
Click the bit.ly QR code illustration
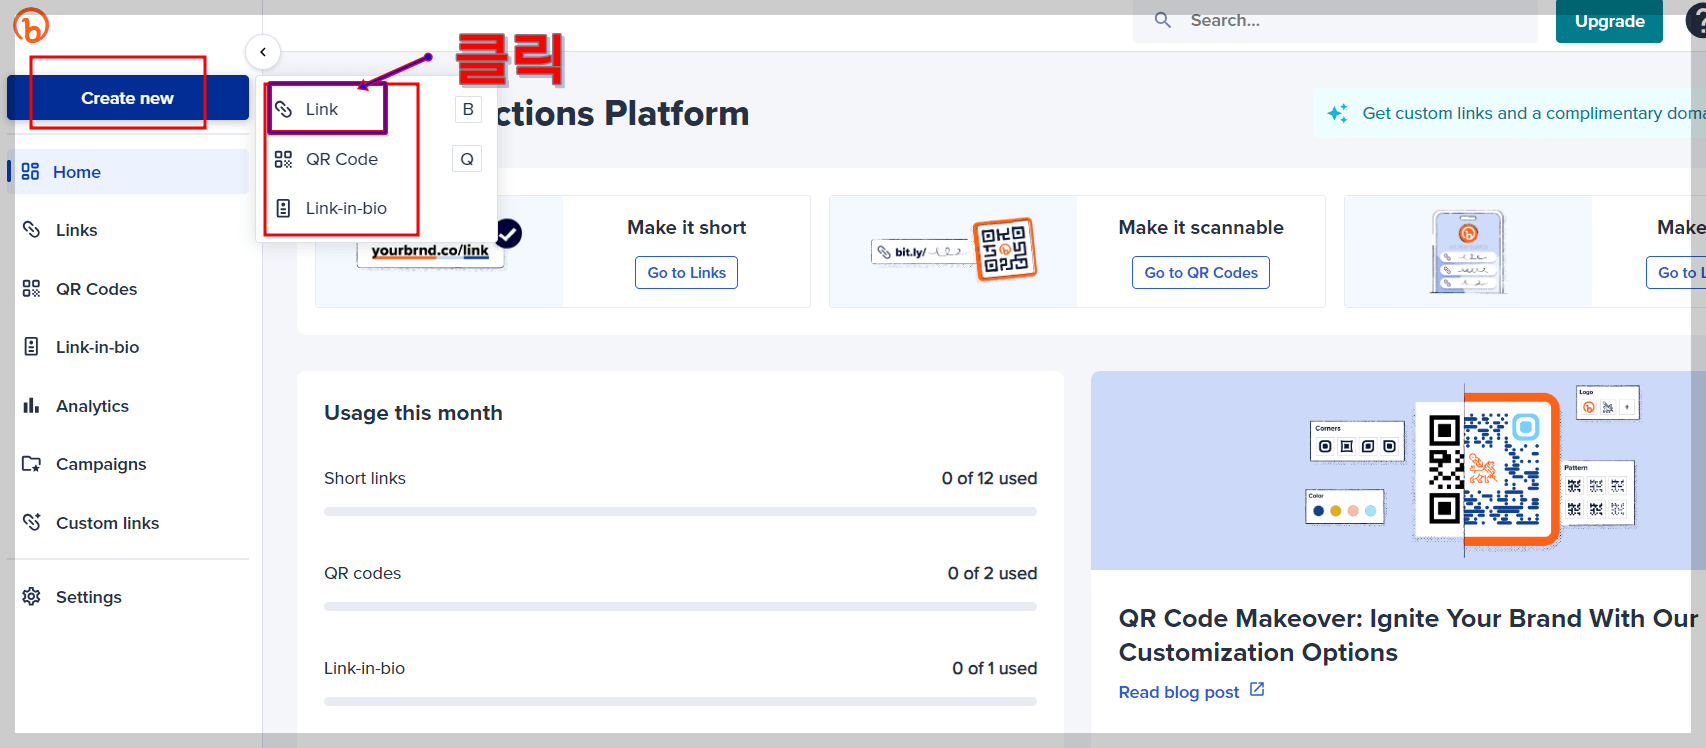click(953, 250)
